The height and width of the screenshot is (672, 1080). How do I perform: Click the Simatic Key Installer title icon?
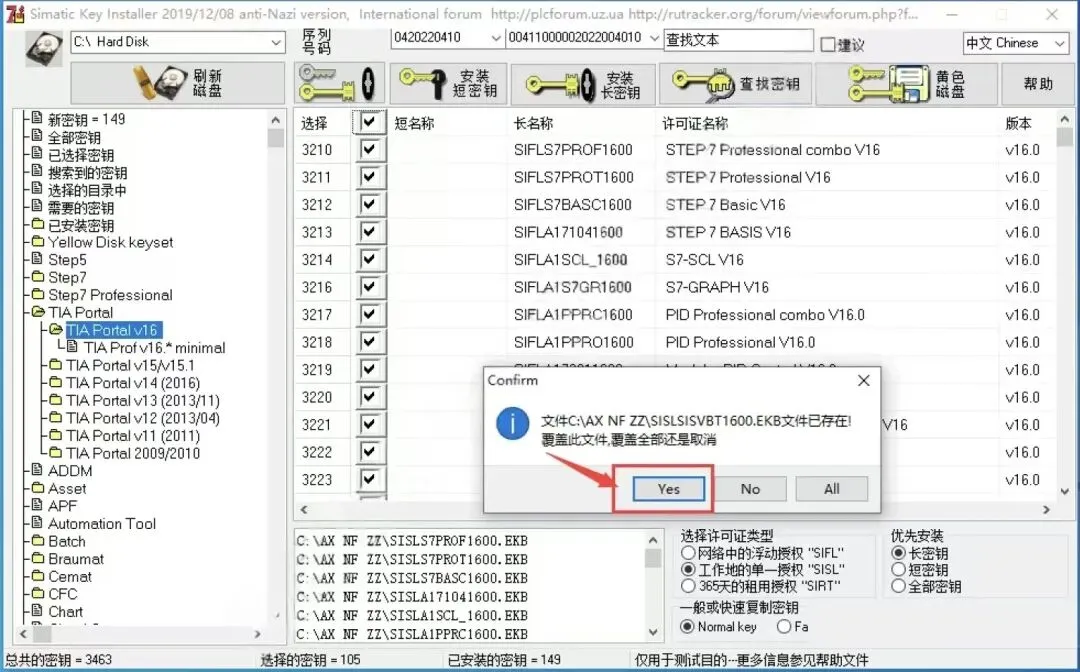(x=14, y=14)
